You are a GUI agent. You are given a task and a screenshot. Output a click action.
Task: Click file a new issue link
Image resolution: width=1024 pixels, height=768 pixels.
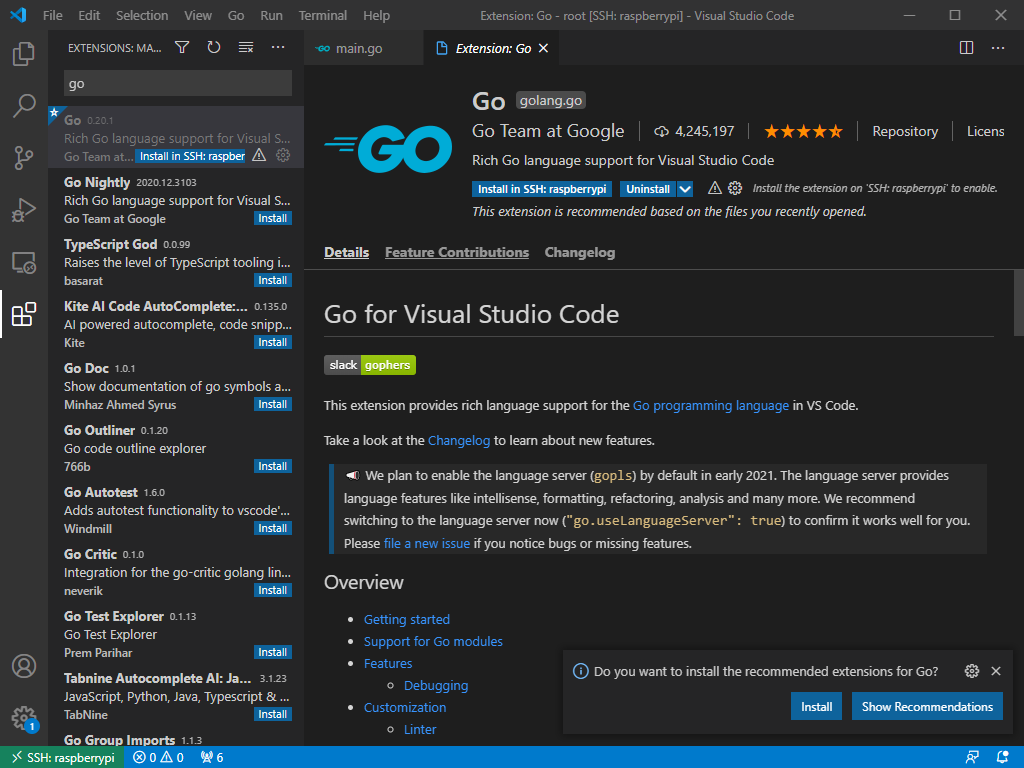coord(426,543)
